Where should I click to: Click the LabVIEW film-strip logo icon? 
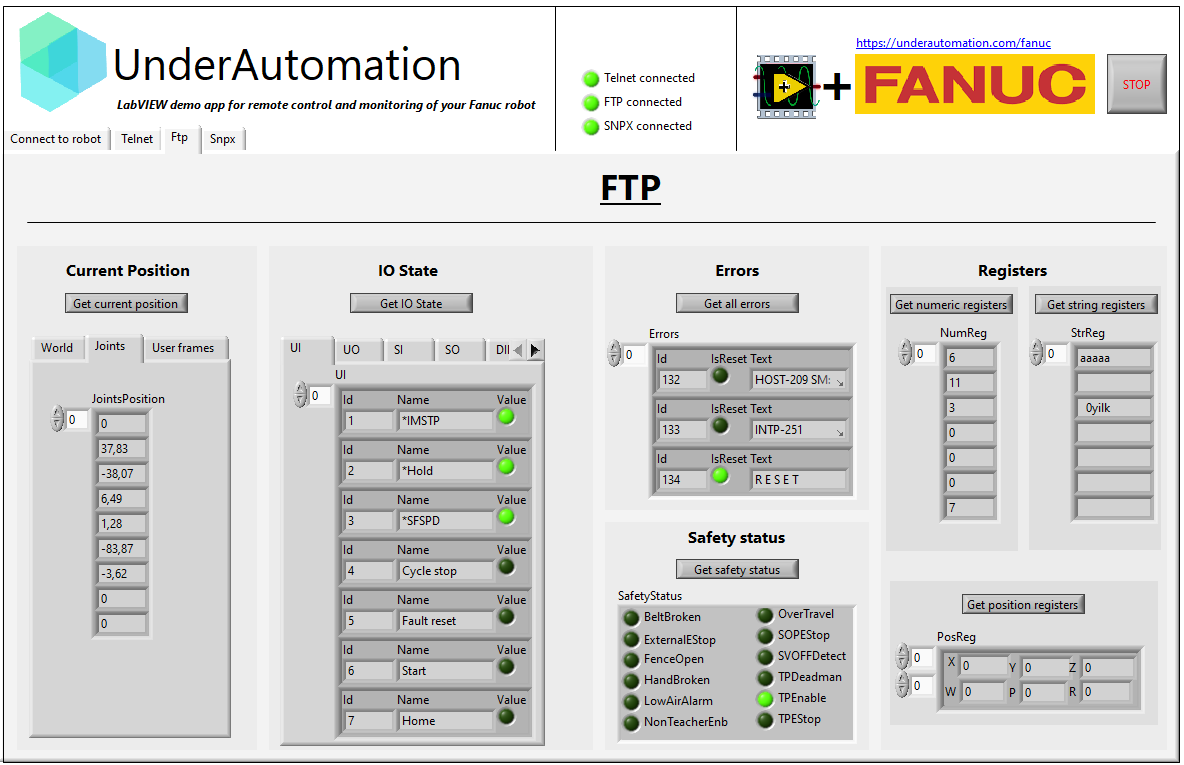point(786,87)
